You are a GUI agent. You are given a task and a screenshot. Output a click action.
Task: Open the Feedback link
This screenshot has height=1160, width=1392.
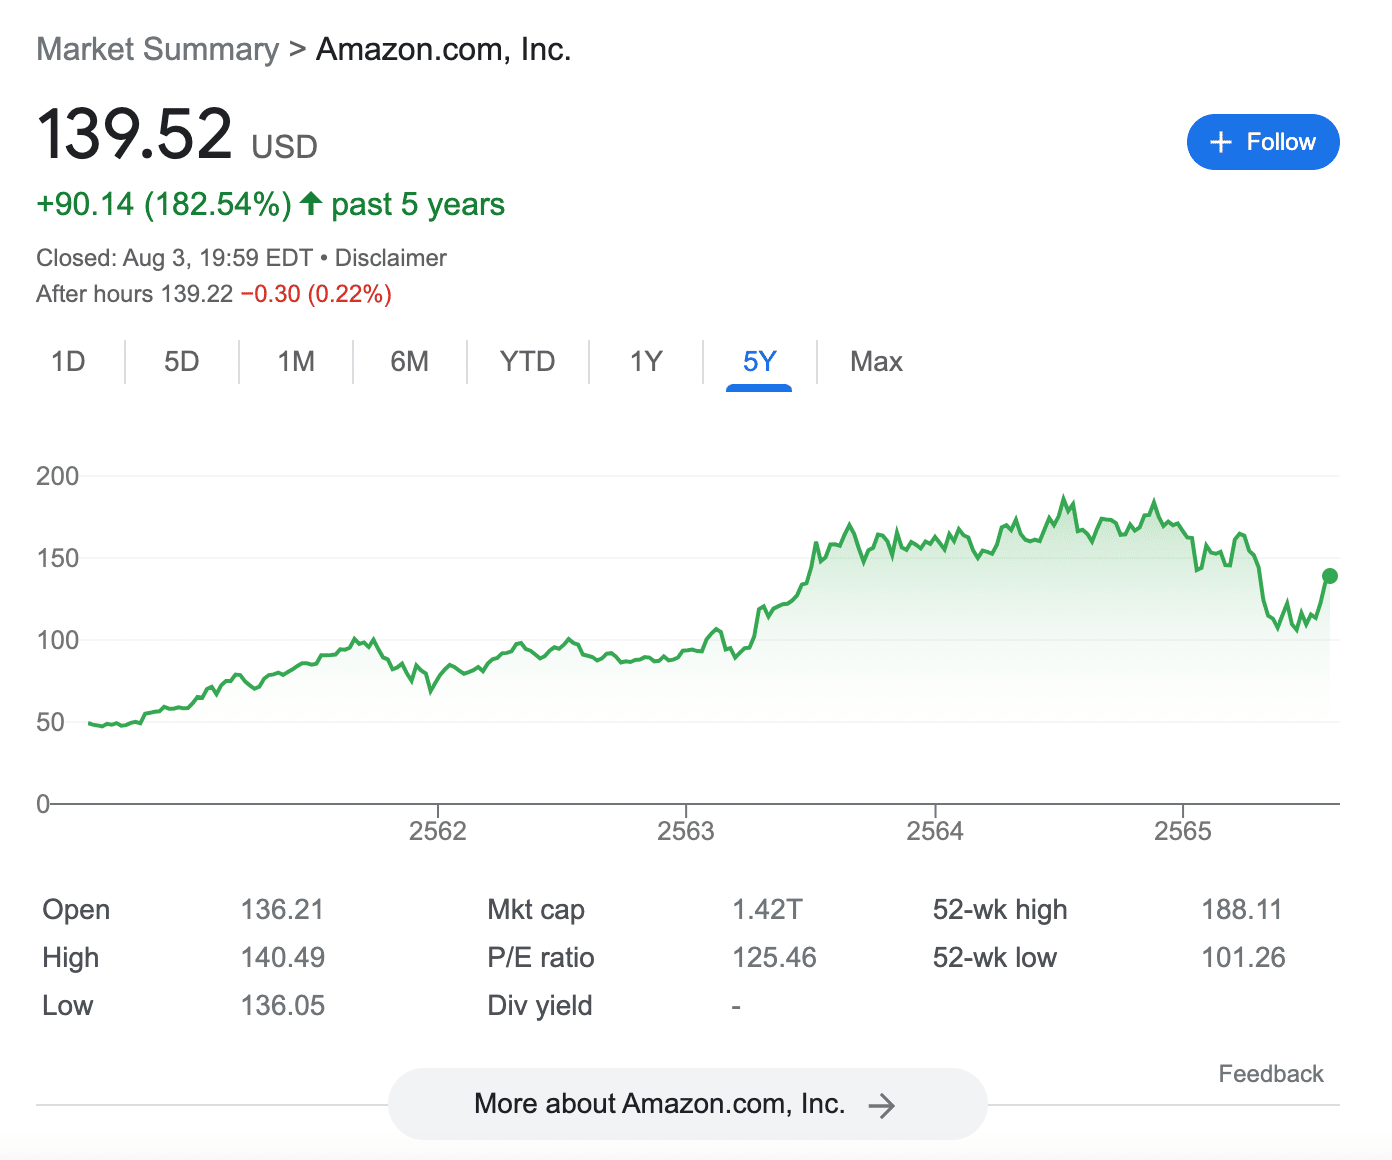[x=1270, y=1074]
